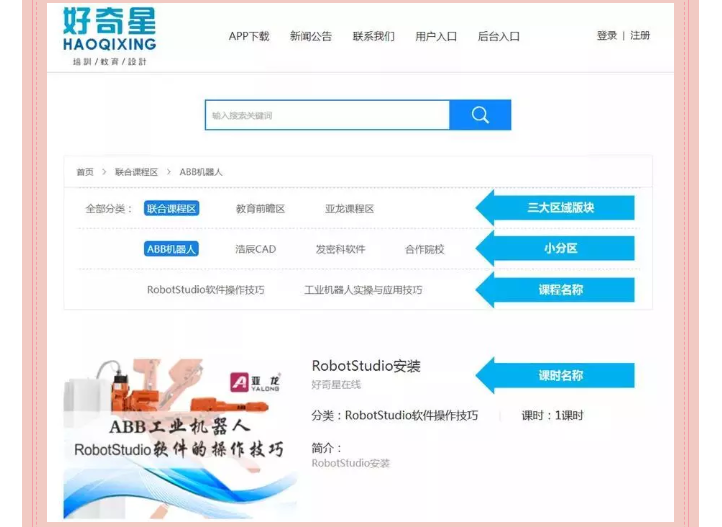Click ABB机器人 in the breadcrumb
The height and width of the screenshot is (527, 722).
pyautogui.click(x=201, y=172)
